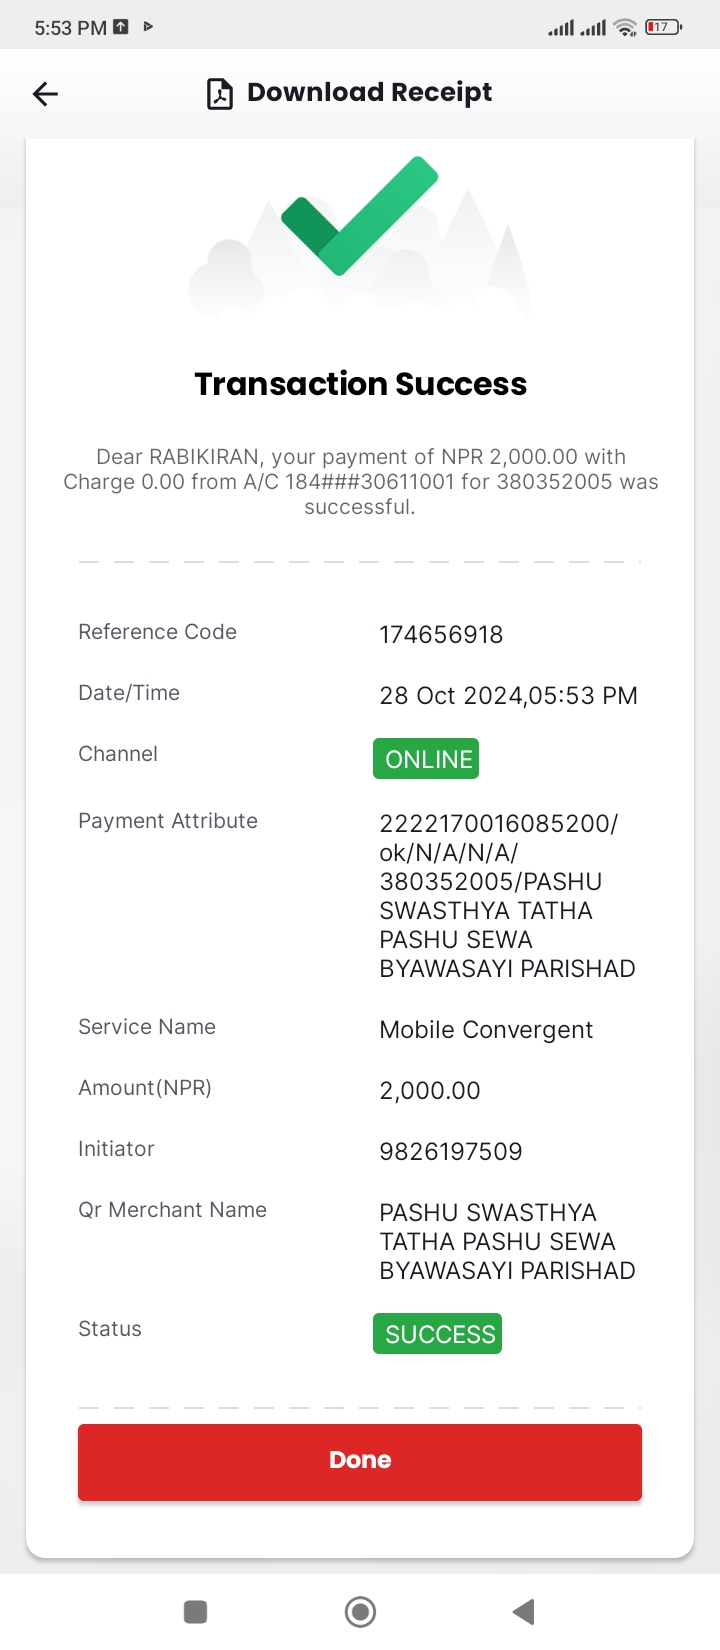Tap the Mobile Convergent service name value

[x=486, y=1030]
